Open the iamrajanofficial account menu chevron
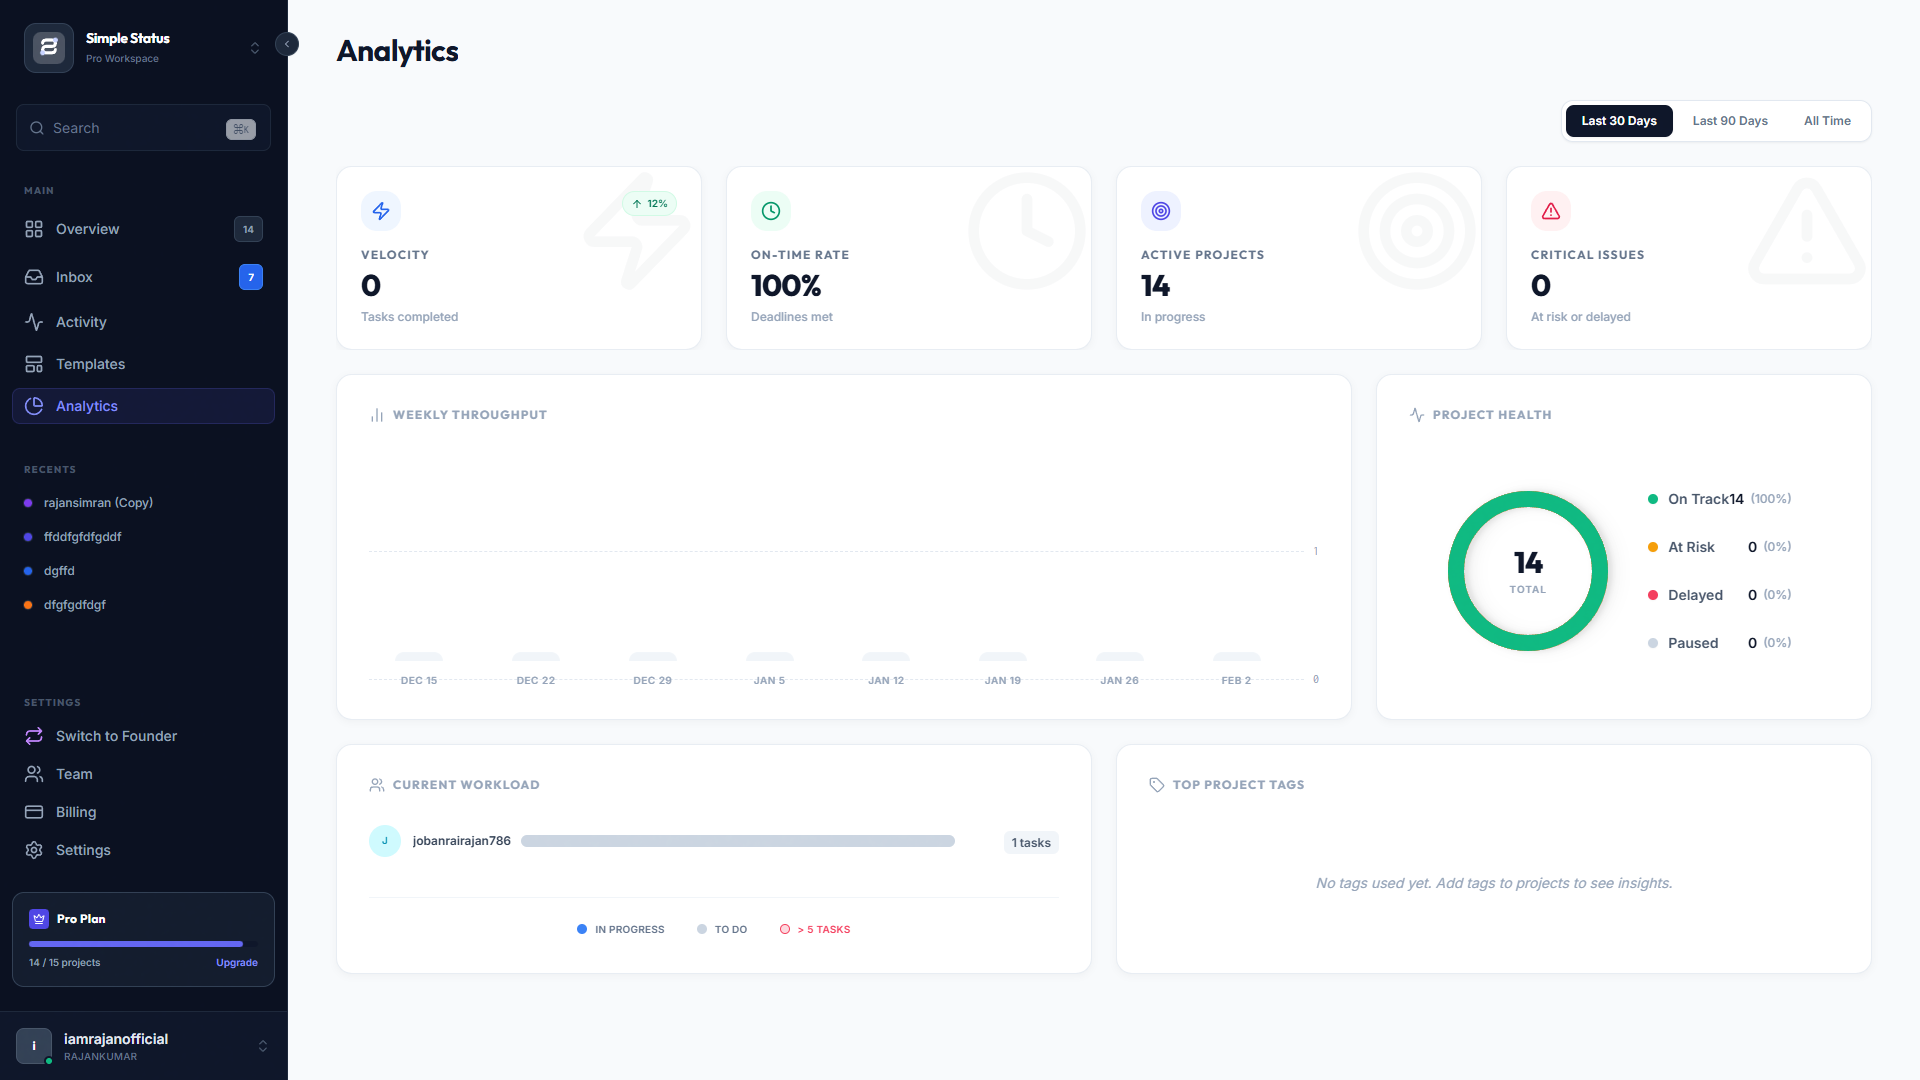Screen dimensions: 1920x1080 263,1046
